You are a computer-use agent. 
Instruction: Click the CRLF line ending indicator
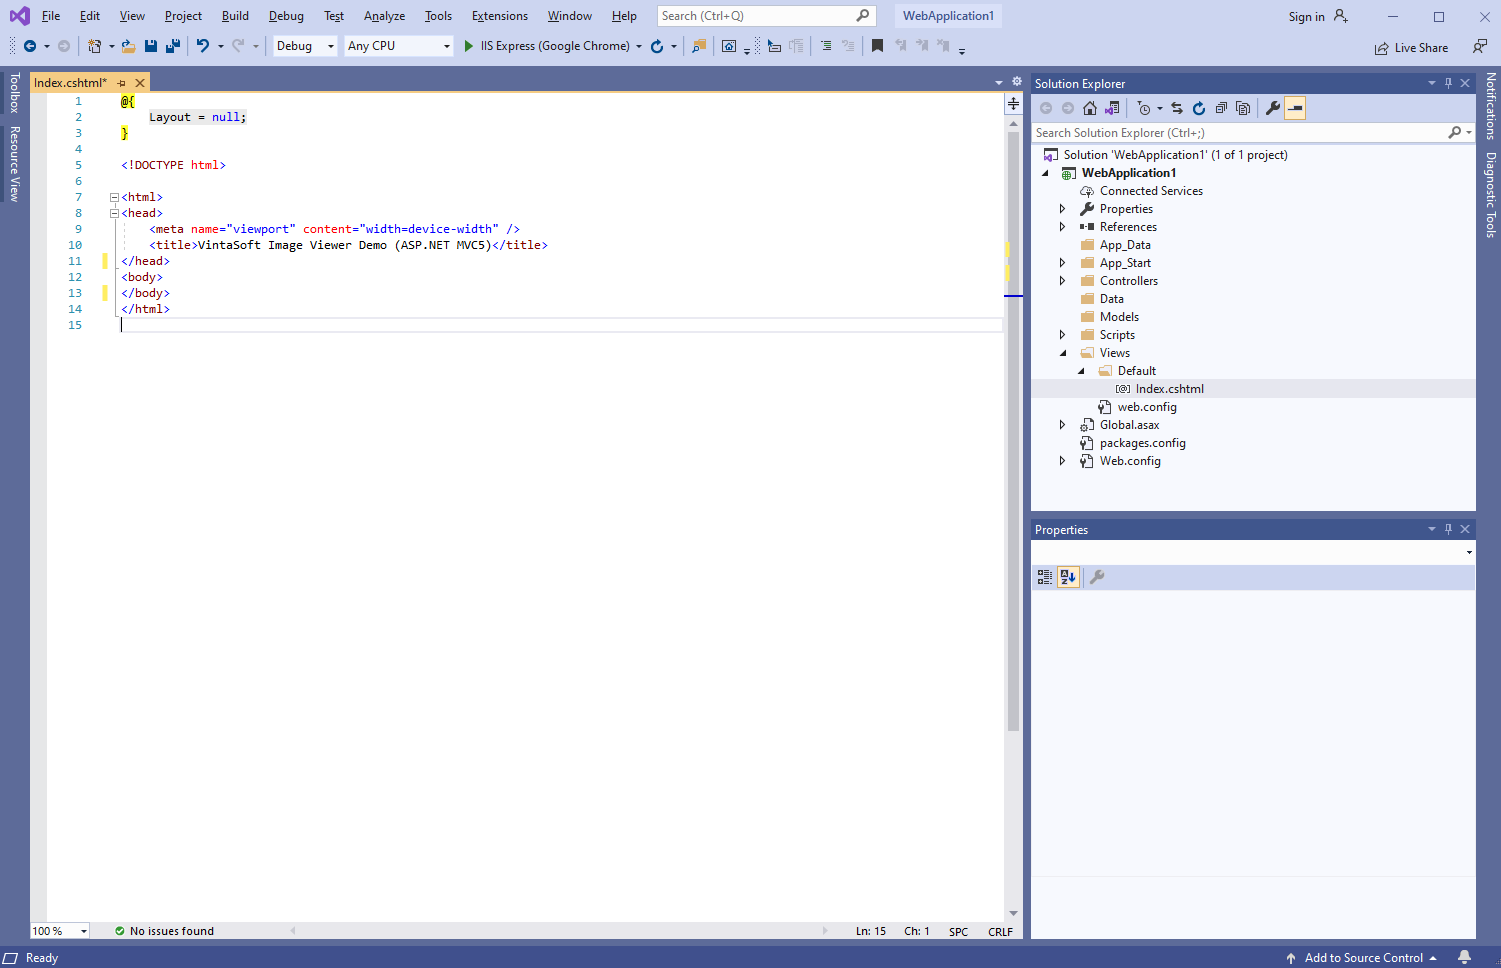[x=1000, y=931]
